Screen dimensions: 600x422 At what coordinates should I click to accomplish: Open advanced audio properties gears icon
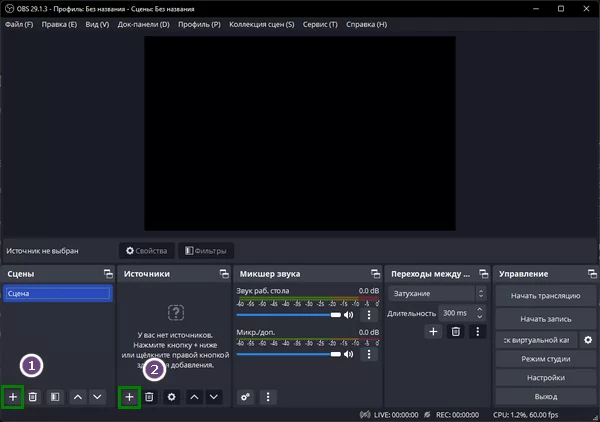(245, 397)
